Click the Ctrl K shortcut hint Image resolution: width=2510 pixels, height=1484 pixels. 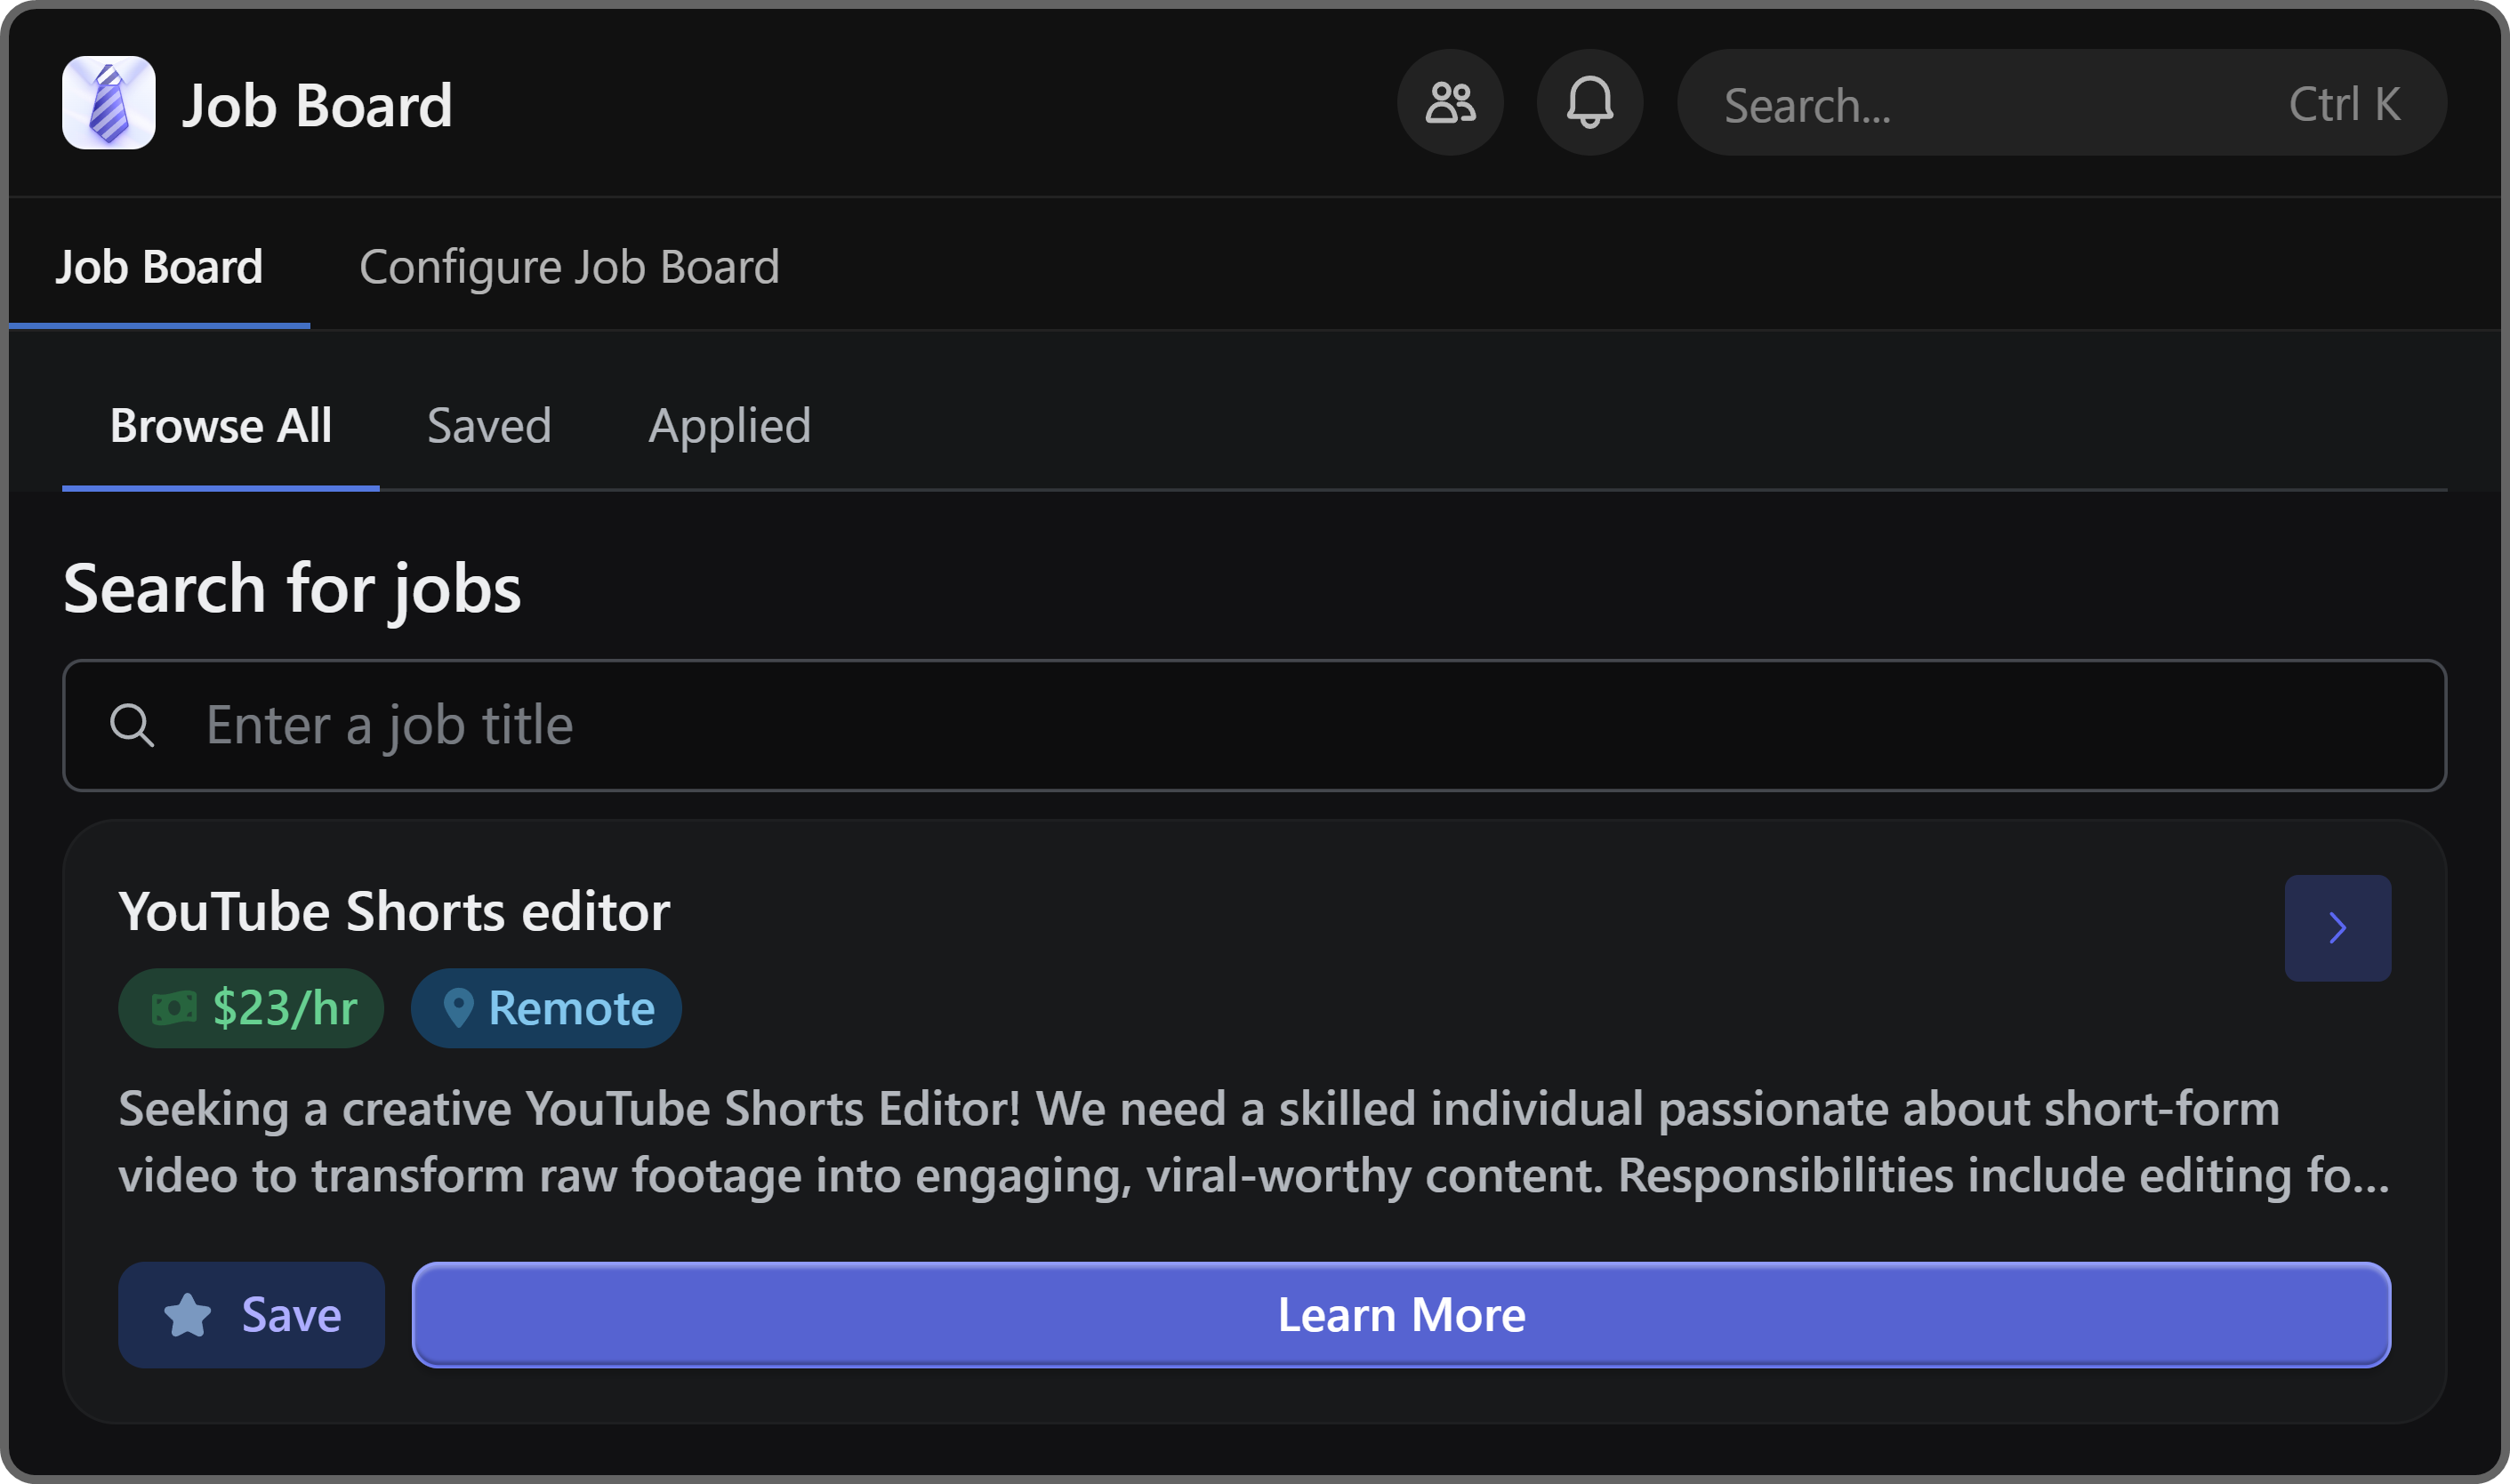coord(2344,104)
